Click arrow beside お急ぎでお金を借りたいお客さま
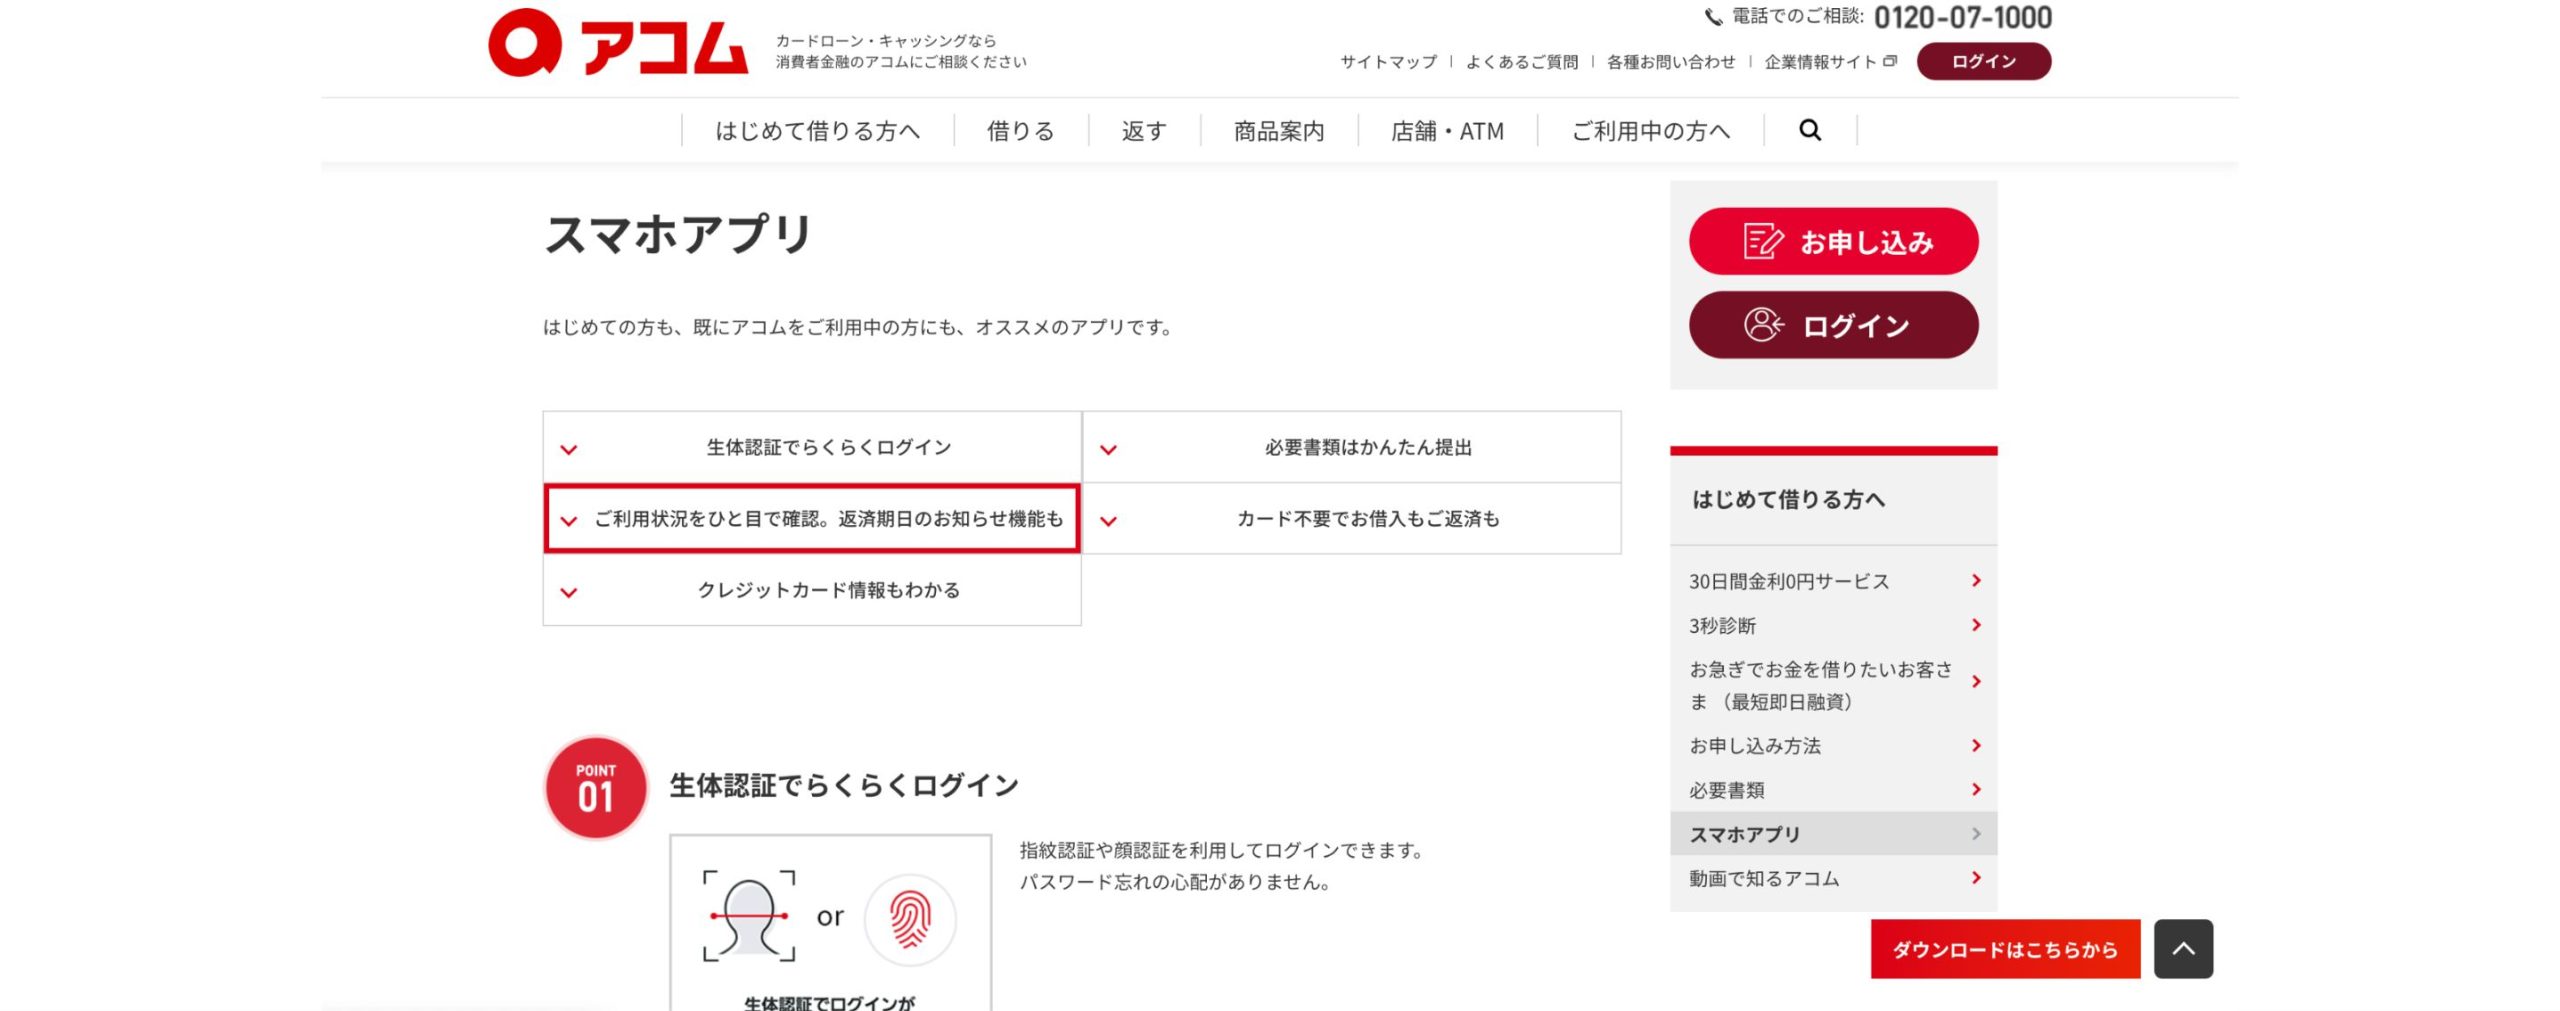The height and width of the screenshot is (1011, 2560). pos(1976,682)
